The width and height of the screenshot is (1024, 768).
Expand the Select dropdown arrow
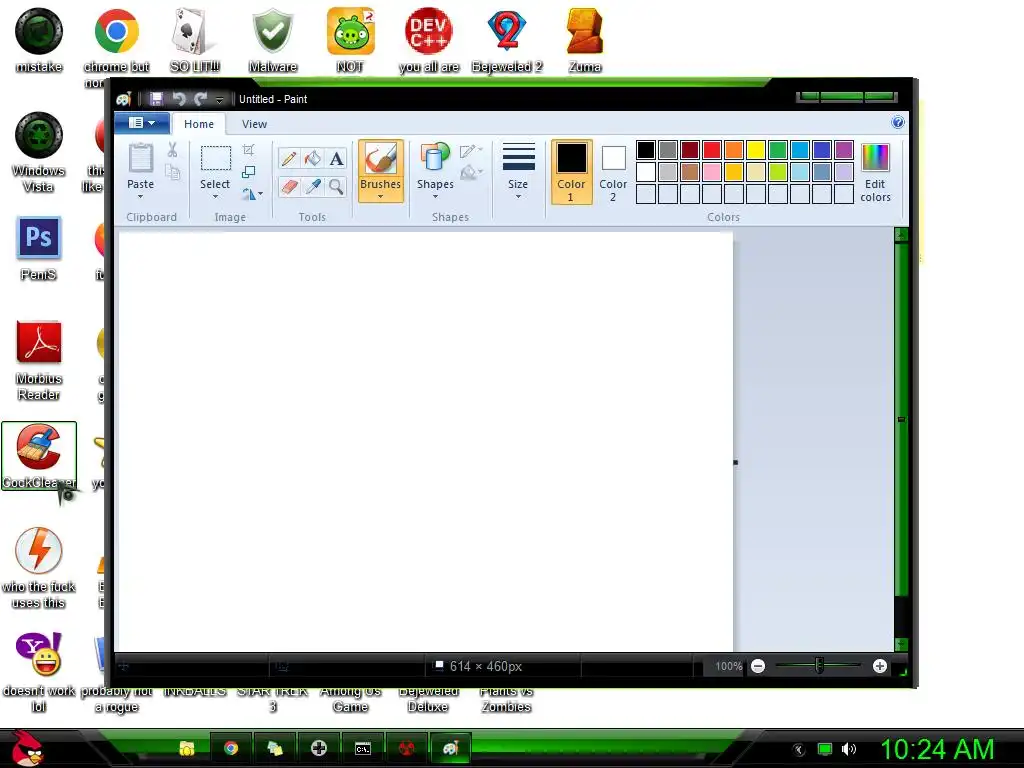pos(215,196)
